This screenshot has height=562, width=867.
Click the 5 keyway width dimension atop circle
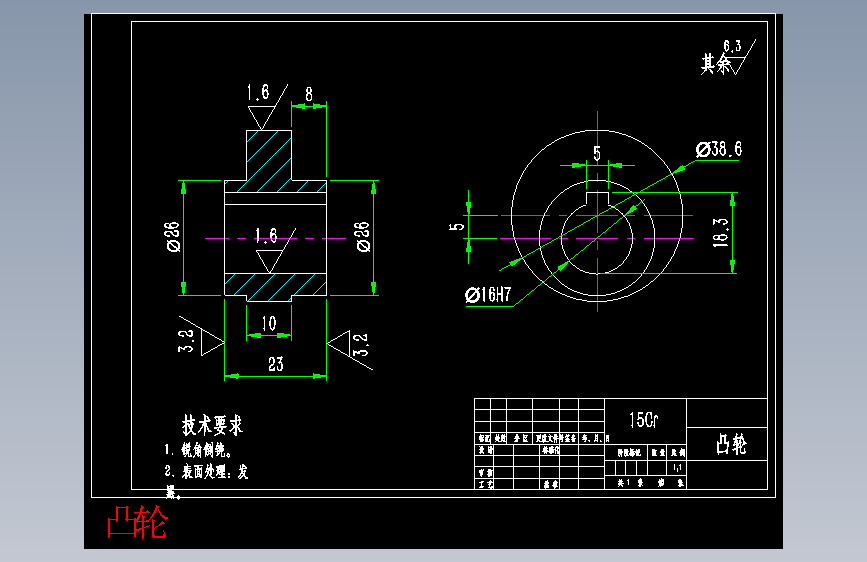tap(597, 153)
